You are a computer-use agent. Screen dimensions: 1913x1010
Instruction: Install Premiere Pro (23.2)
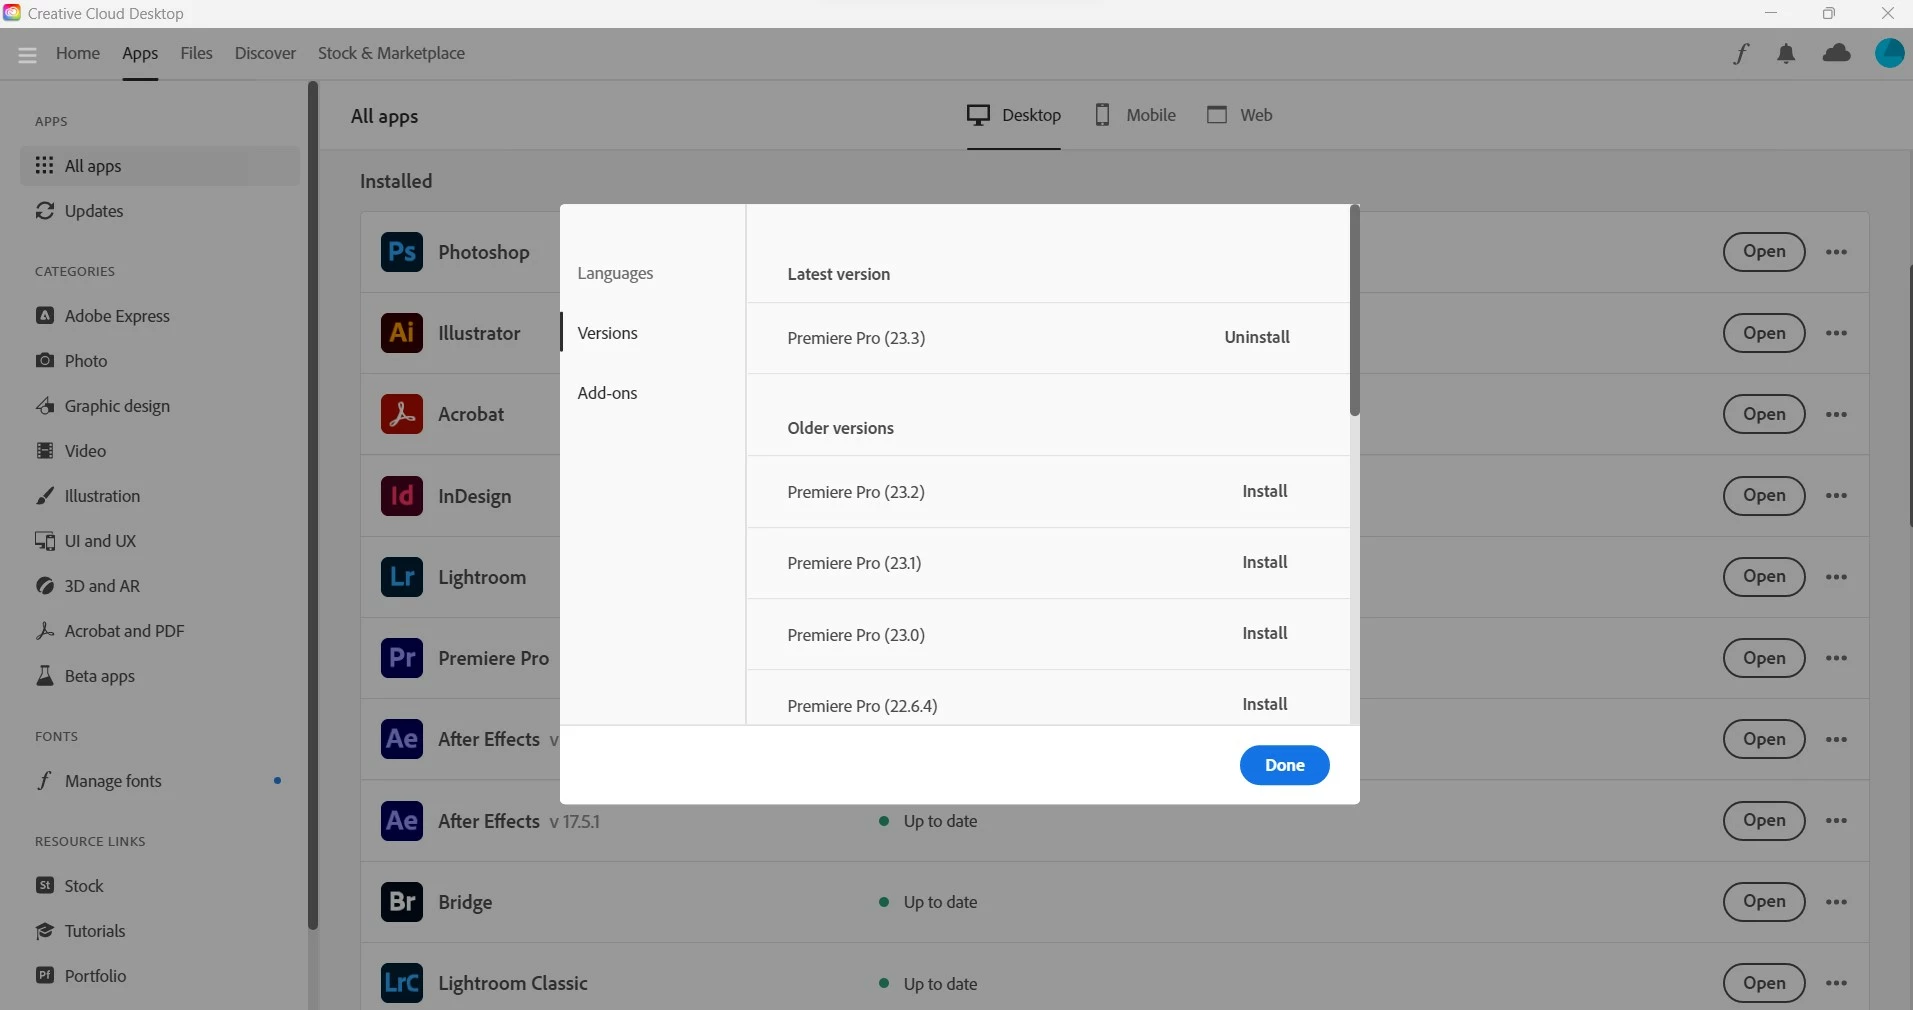coord(1264,491)
